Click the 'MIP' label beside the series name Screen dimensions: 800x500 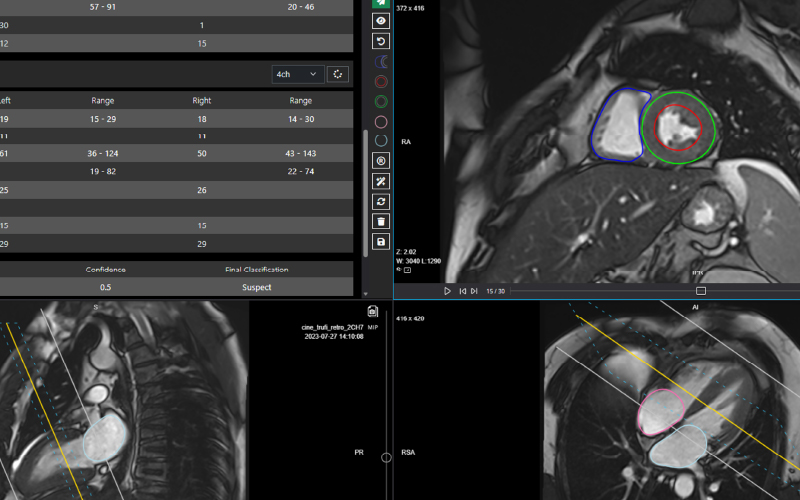pyautogui.click(x=372, y=327)
